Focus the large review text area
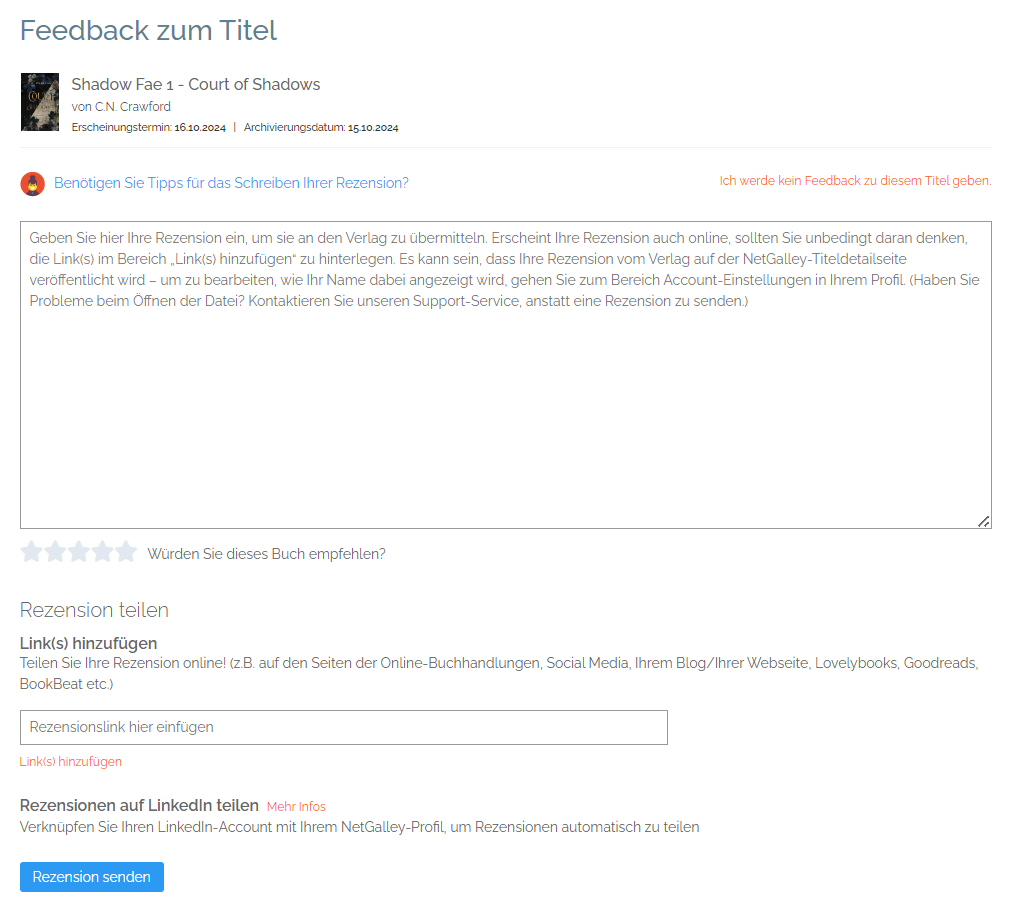The width and height of the screenshot is (1009, 913). (505, 400)
